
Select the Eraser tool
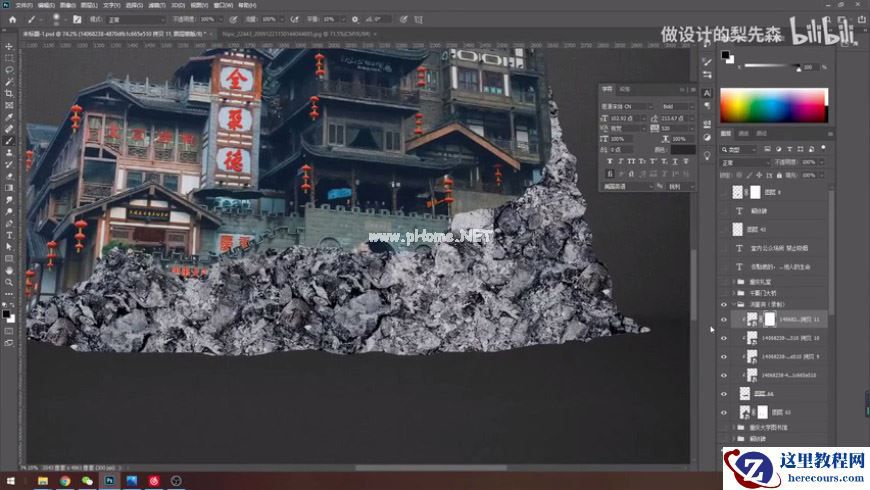click(9, 176)
